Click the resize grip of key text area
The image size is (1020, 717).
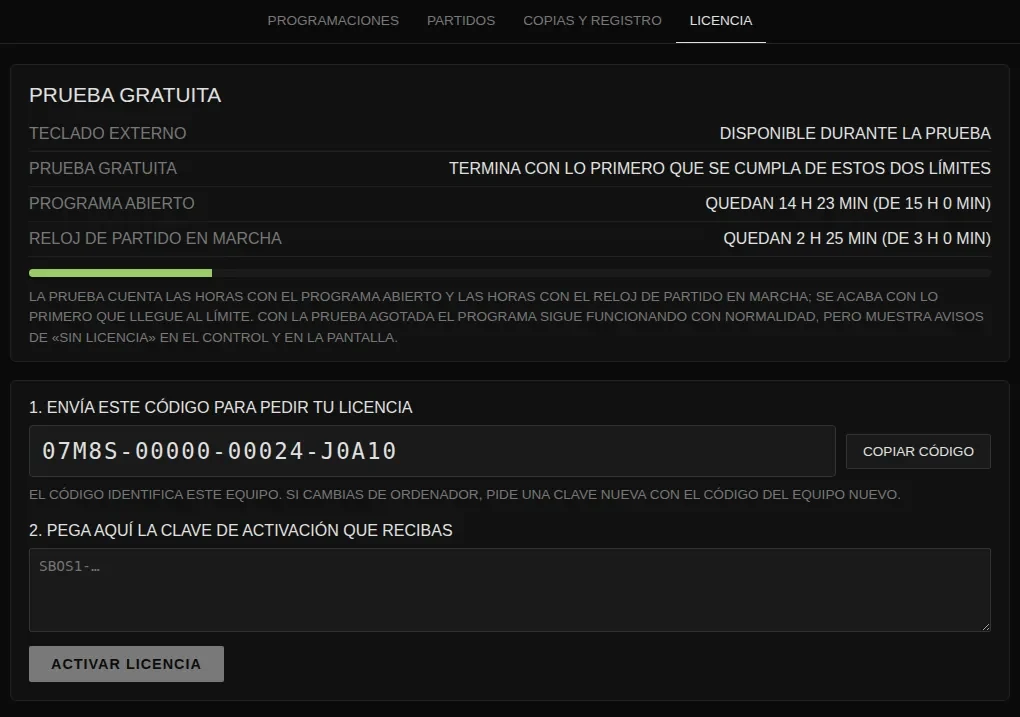986,626
